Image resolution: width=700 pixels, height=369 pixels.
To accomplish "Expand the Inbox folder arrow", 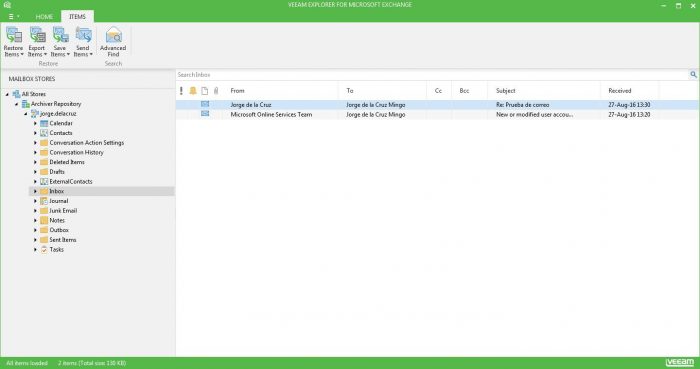I will [x=35, y=191].
